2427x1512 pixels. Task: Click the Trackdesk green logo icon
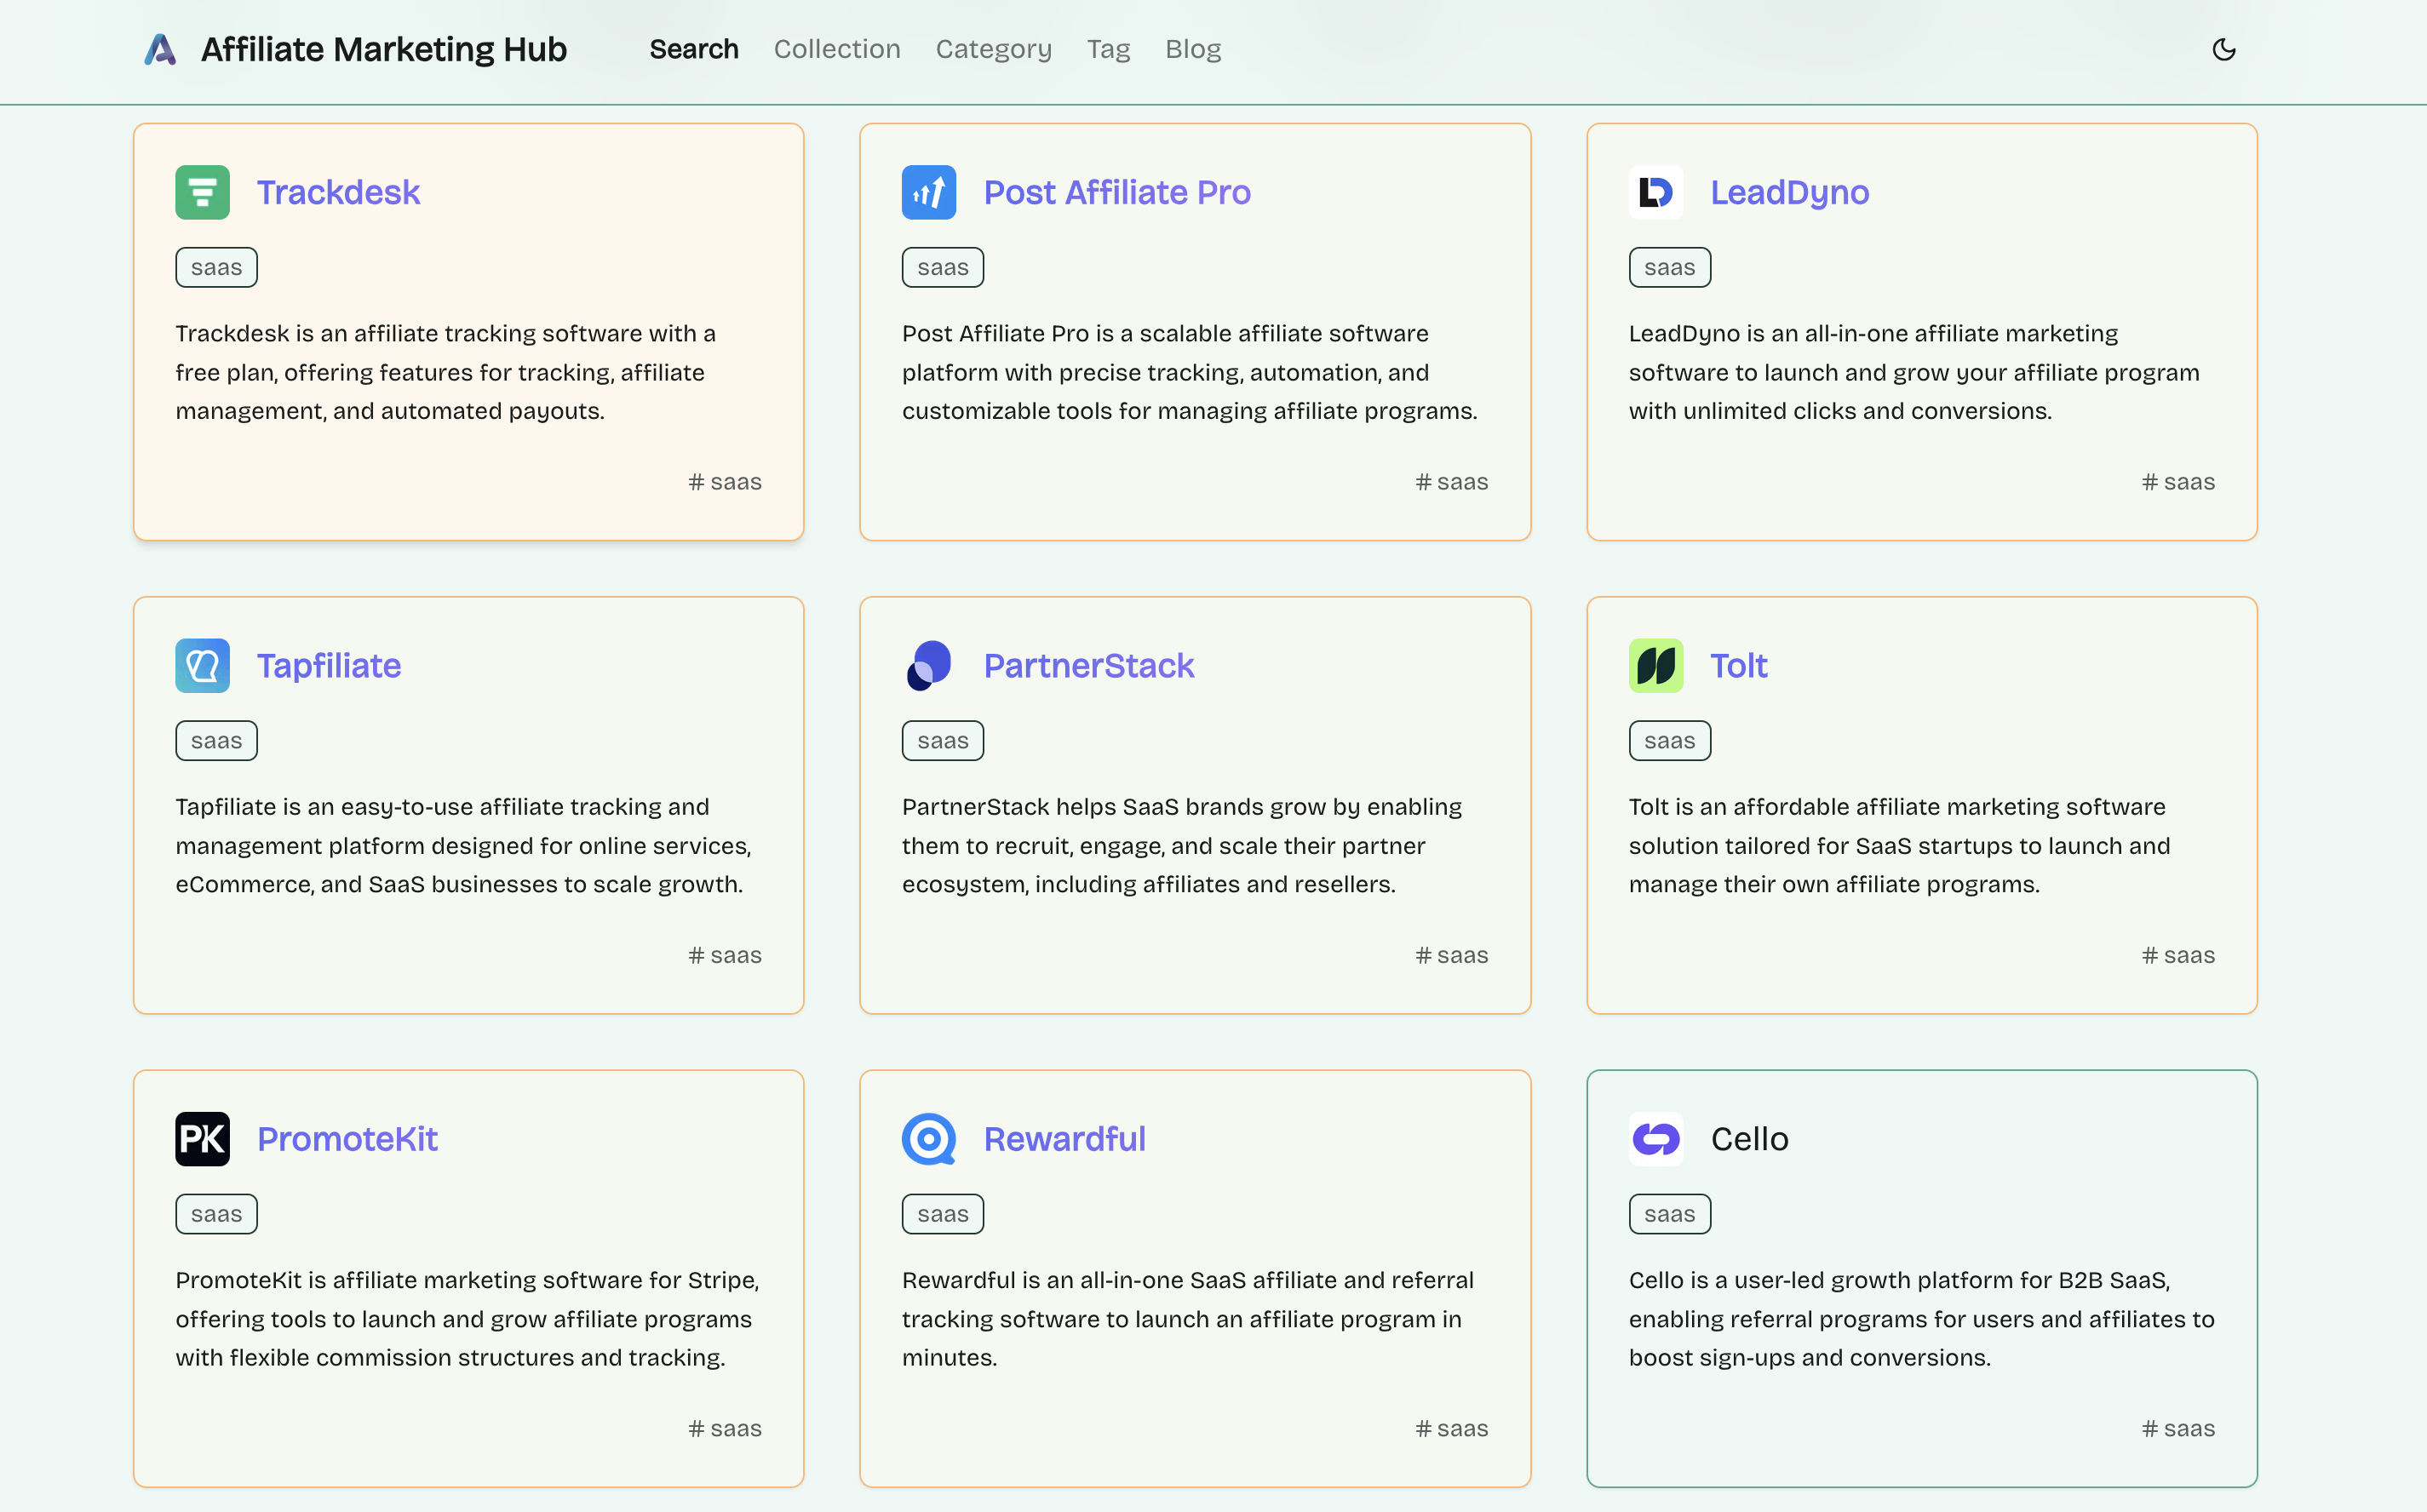(x=202, y=192)
